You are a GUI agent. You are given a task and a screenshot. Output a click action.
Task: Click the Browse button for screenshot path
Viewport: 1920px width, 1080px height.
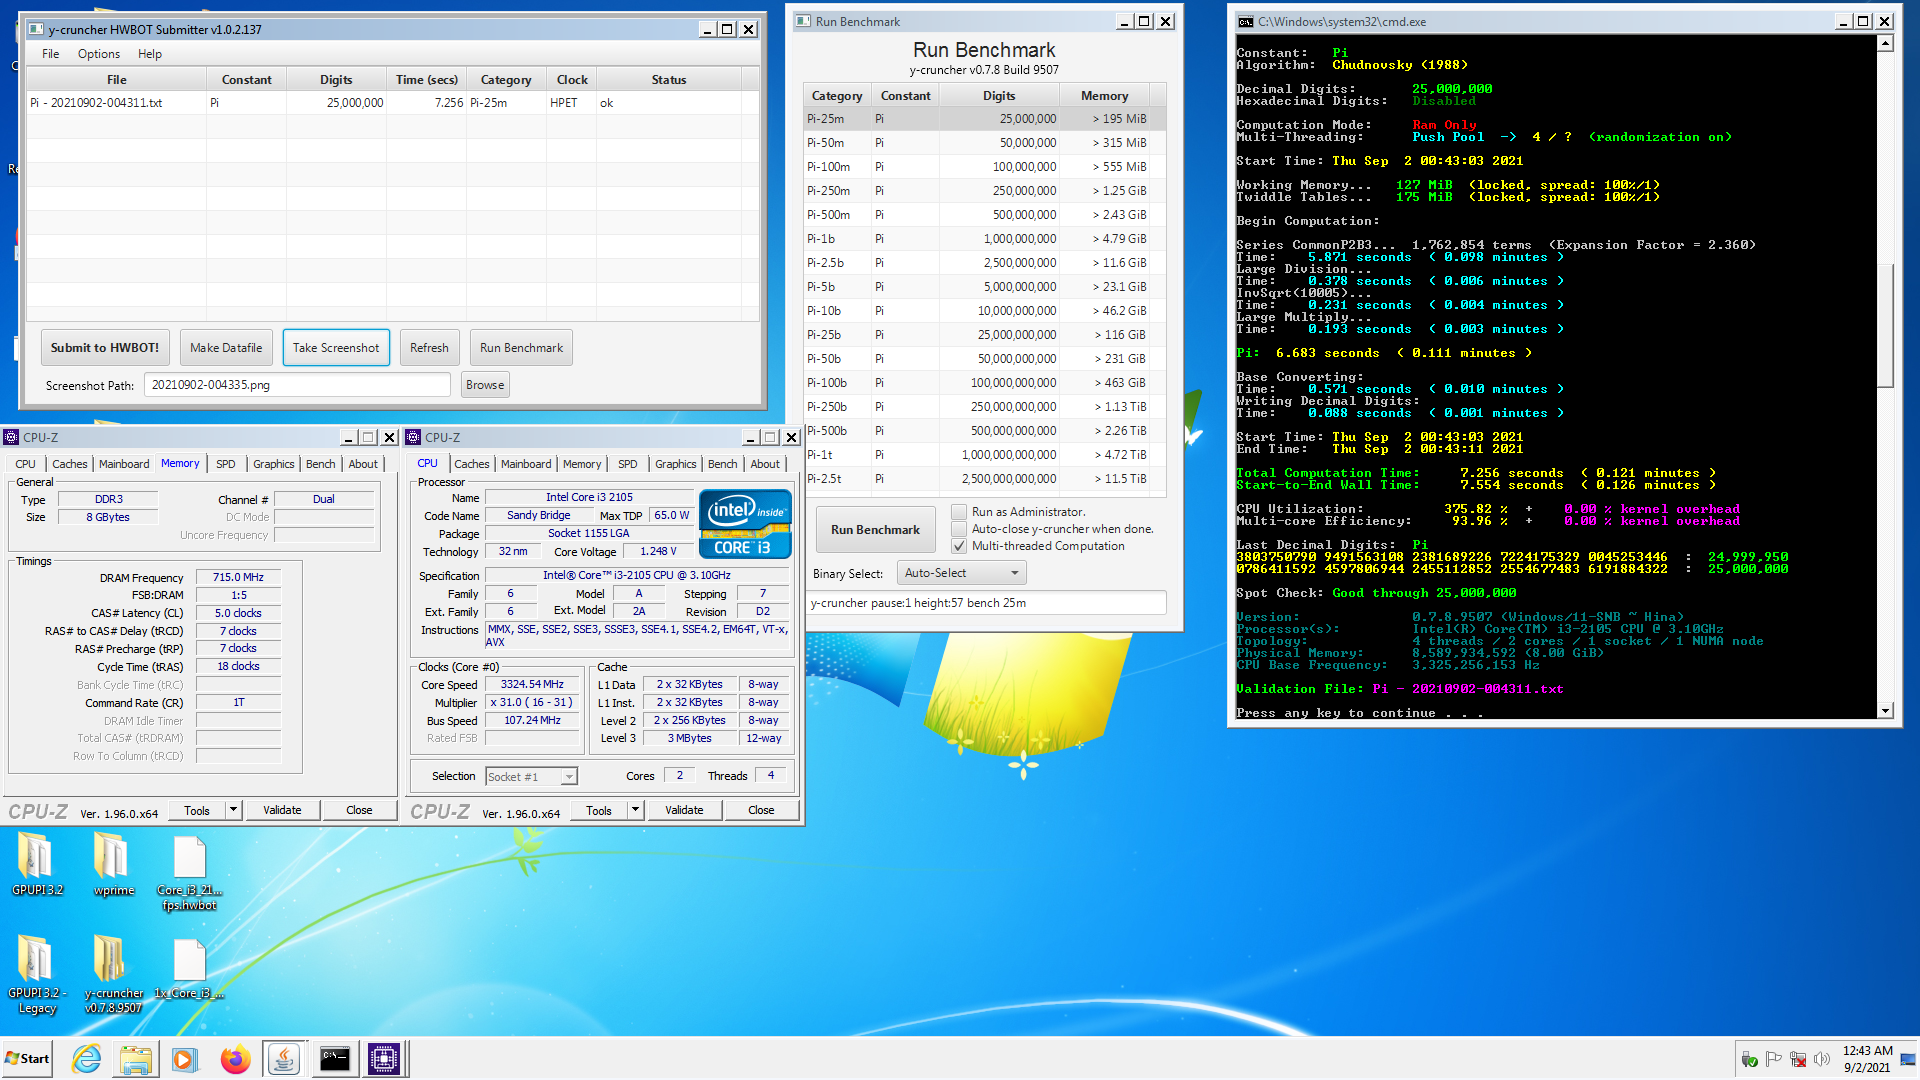485,385
